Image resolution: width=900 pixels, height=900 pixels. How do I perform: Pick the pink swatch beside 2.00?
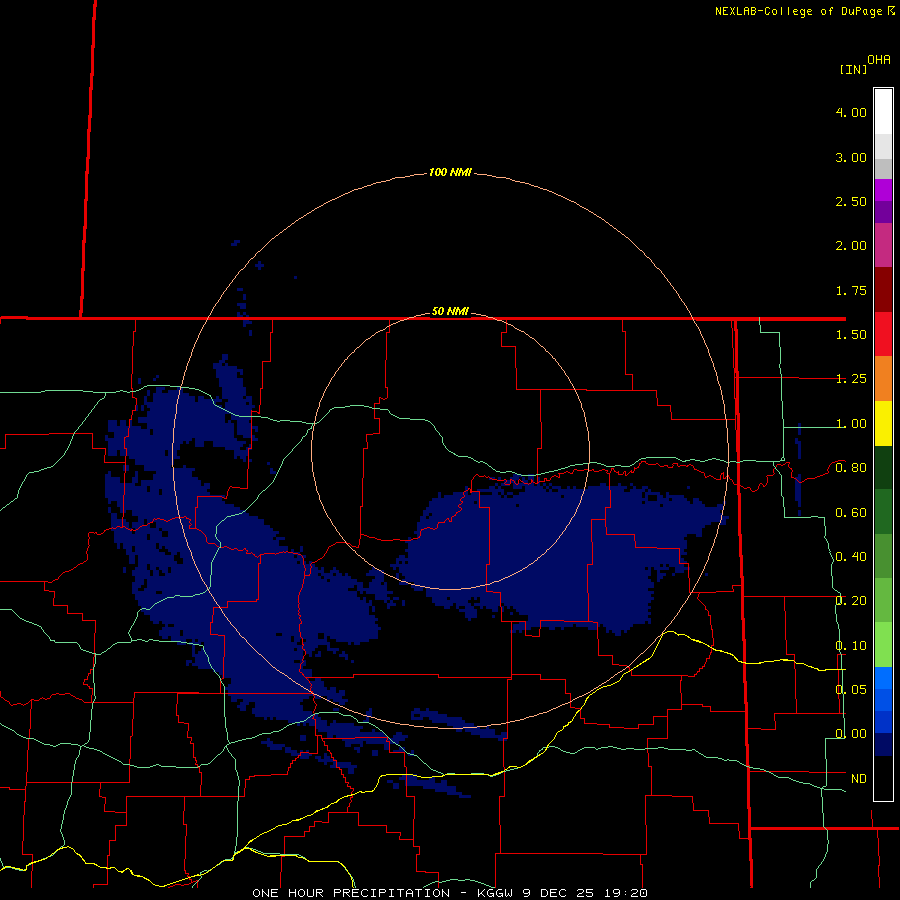coord(883,245)
